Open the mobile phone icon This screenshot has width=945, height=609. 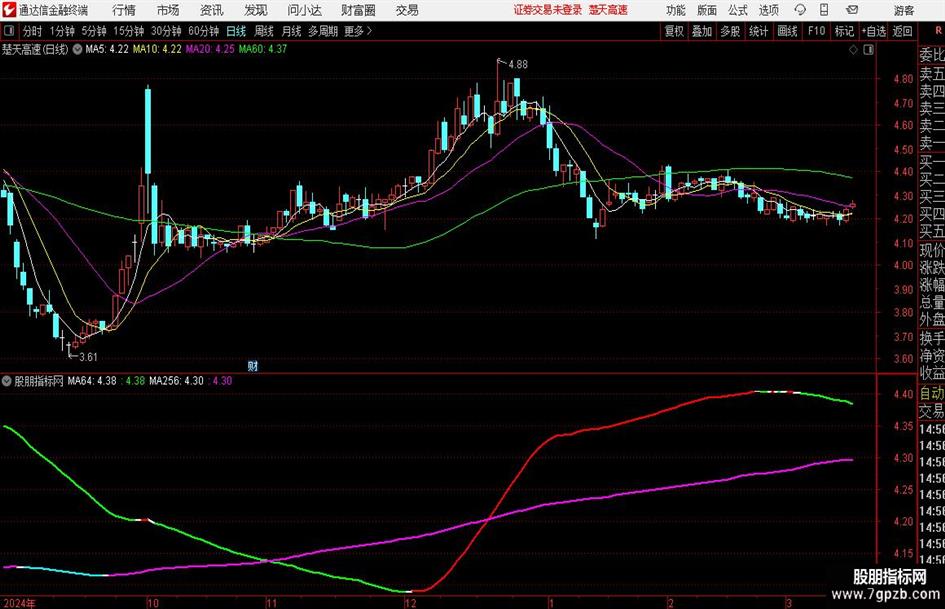824,10
